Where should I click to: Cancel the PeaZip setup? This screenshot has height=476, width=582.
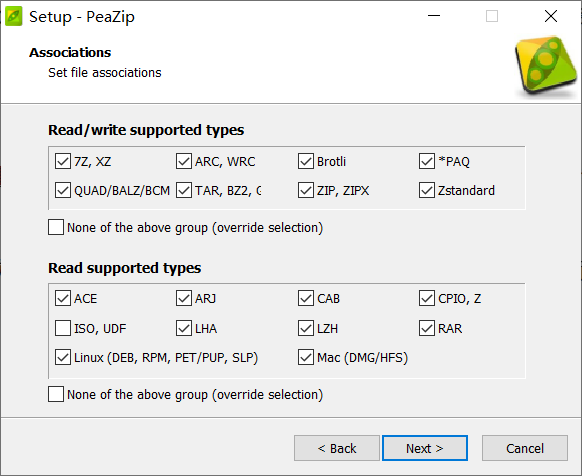tap(525, 448)
